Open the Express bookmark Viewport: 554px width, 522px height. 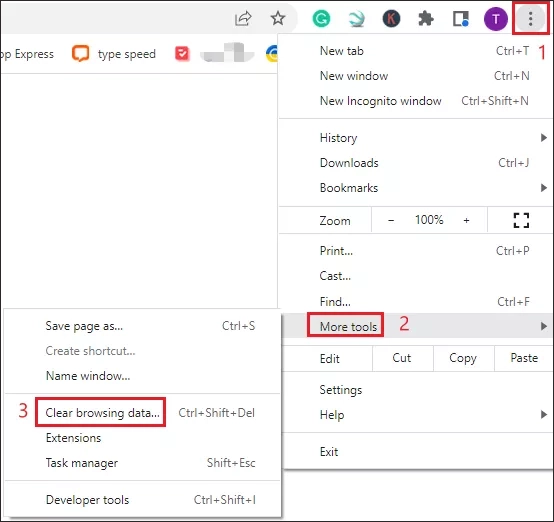pos(28,54)
